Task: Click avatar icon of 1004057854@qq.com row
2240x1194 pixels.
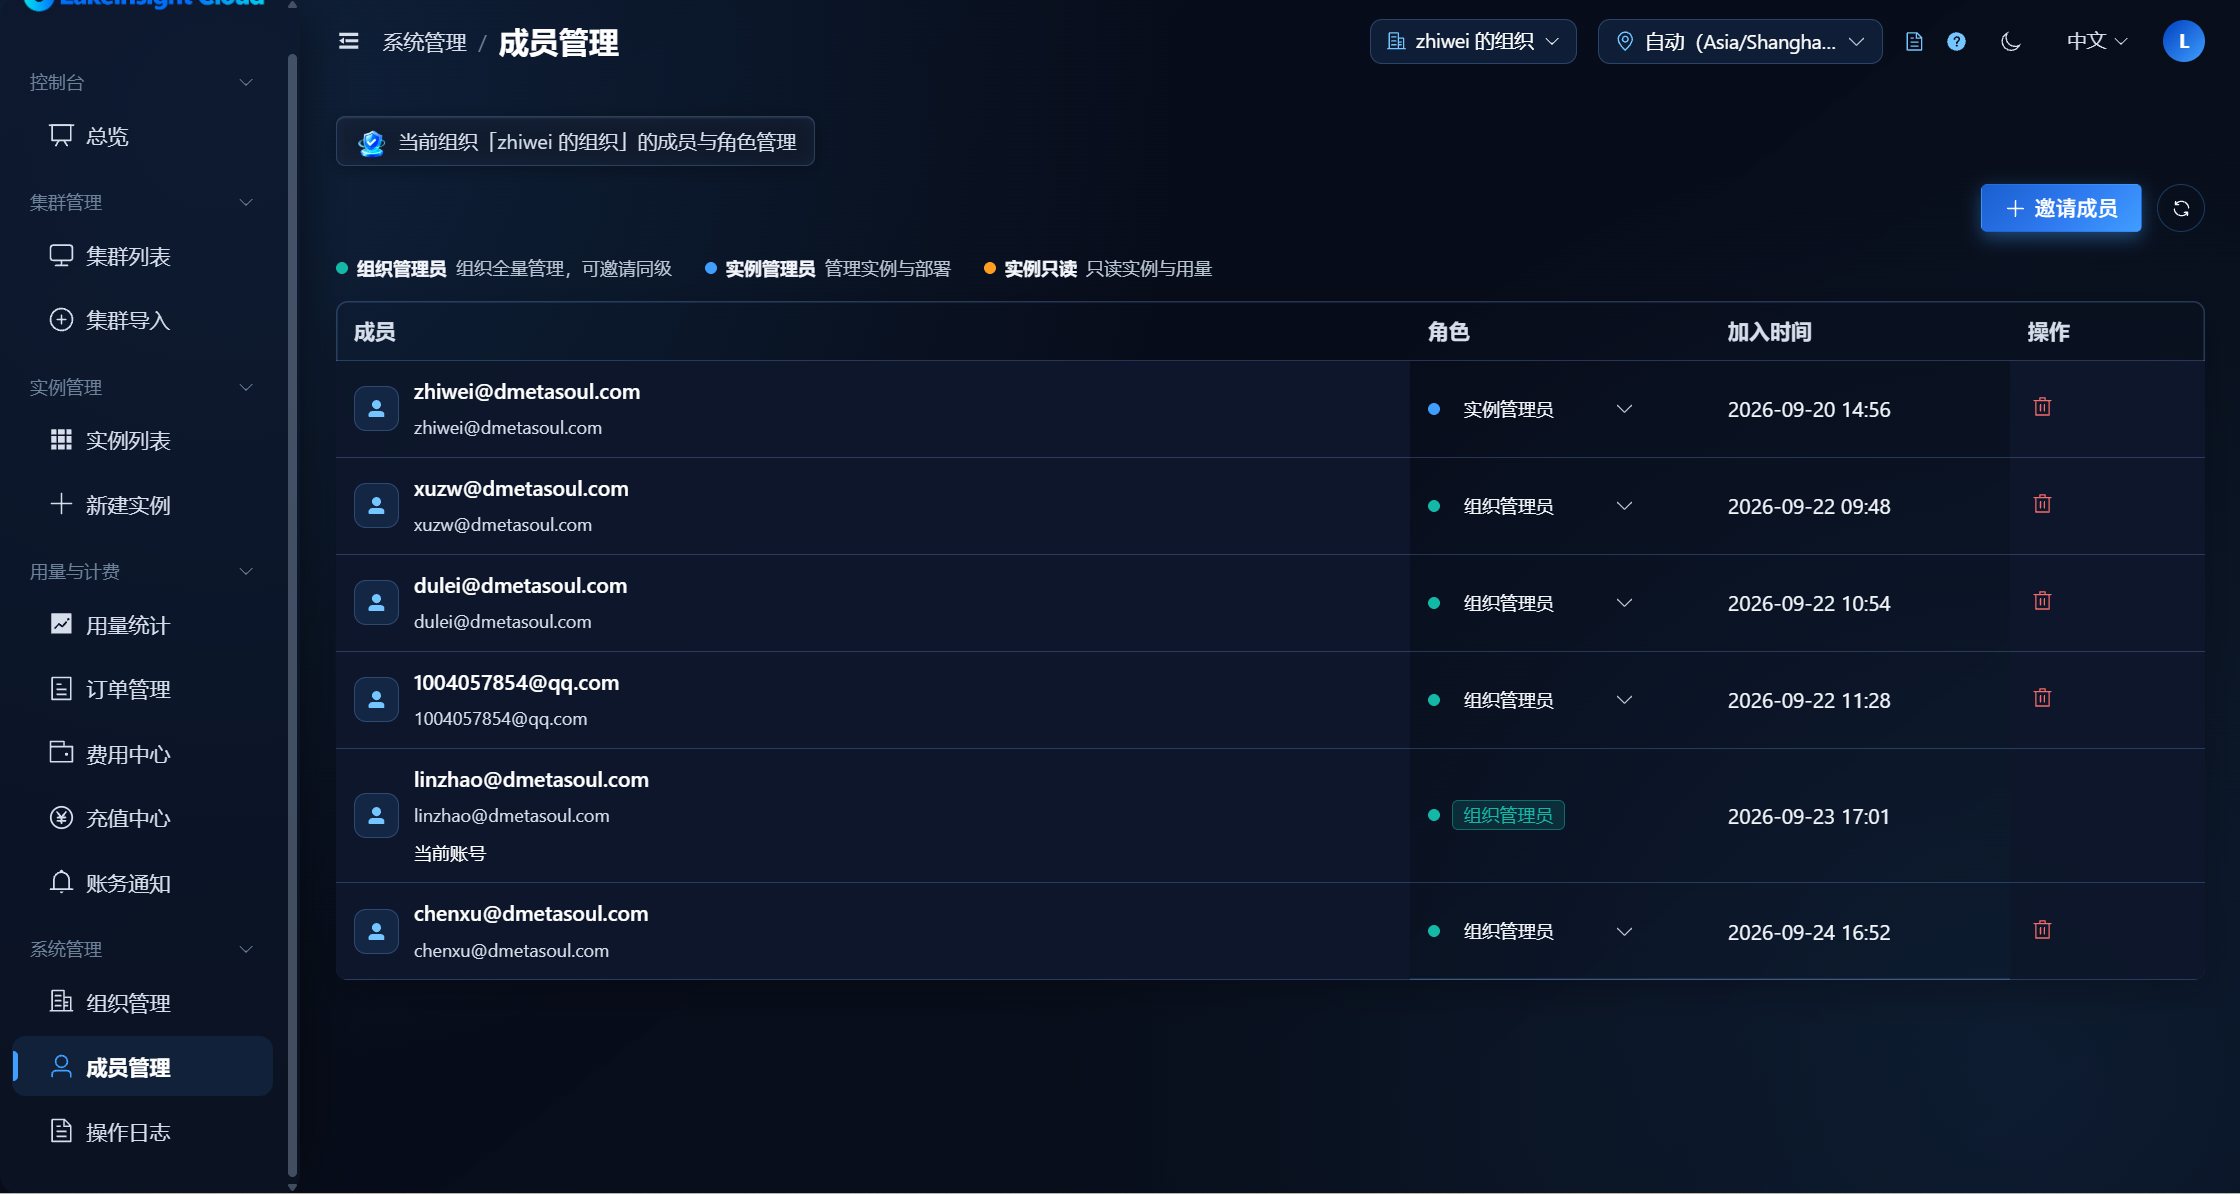Action: [376, 700]
